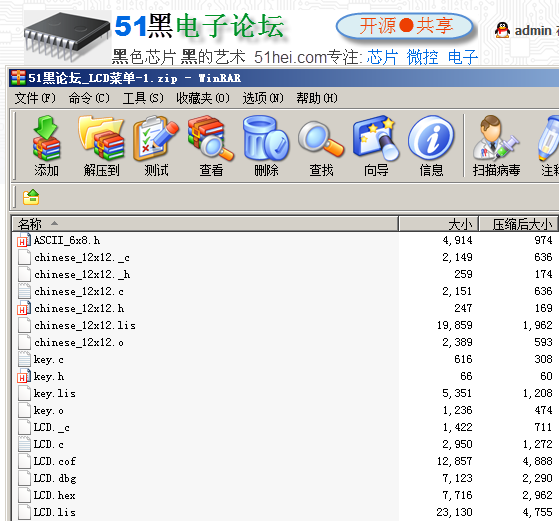Open the 帮助(H) menu
The height and width of the screenshot is (521, 559).
(x=317, y=98)
